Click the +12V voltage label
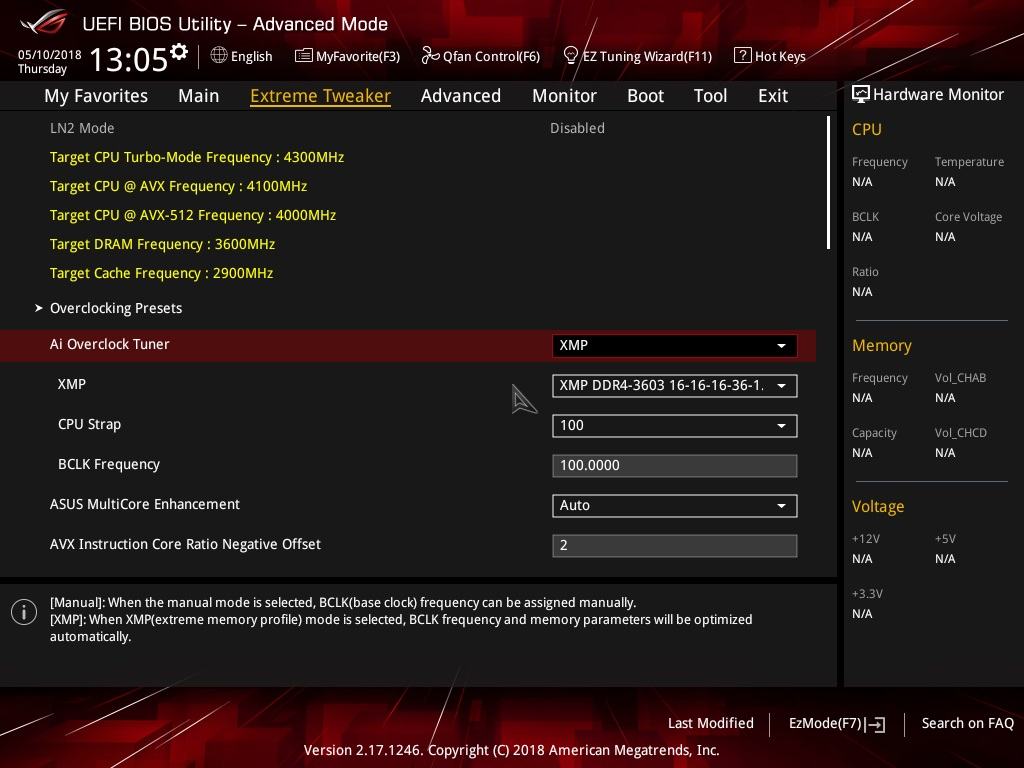Image resolution: width=1024 pixels, height=768 pixels. (x=866, y=539)
